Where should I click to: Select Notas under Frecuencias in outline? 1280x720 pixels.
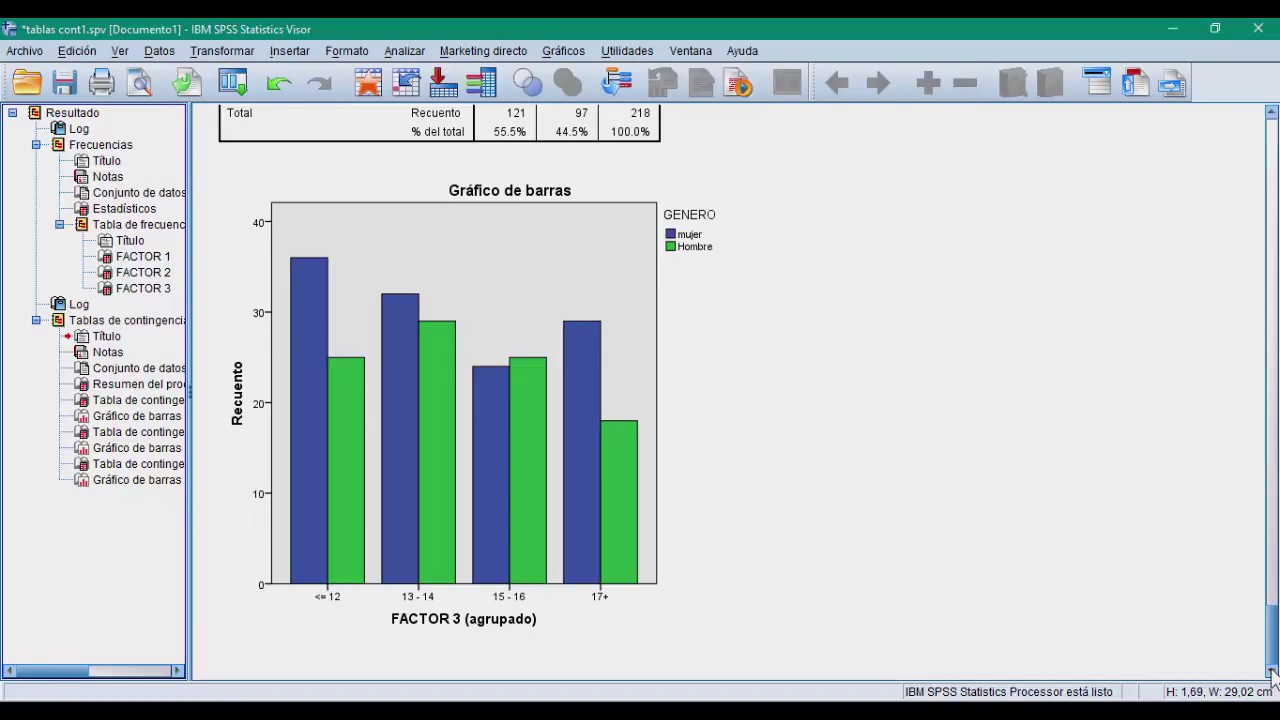[x=108, y=177]
